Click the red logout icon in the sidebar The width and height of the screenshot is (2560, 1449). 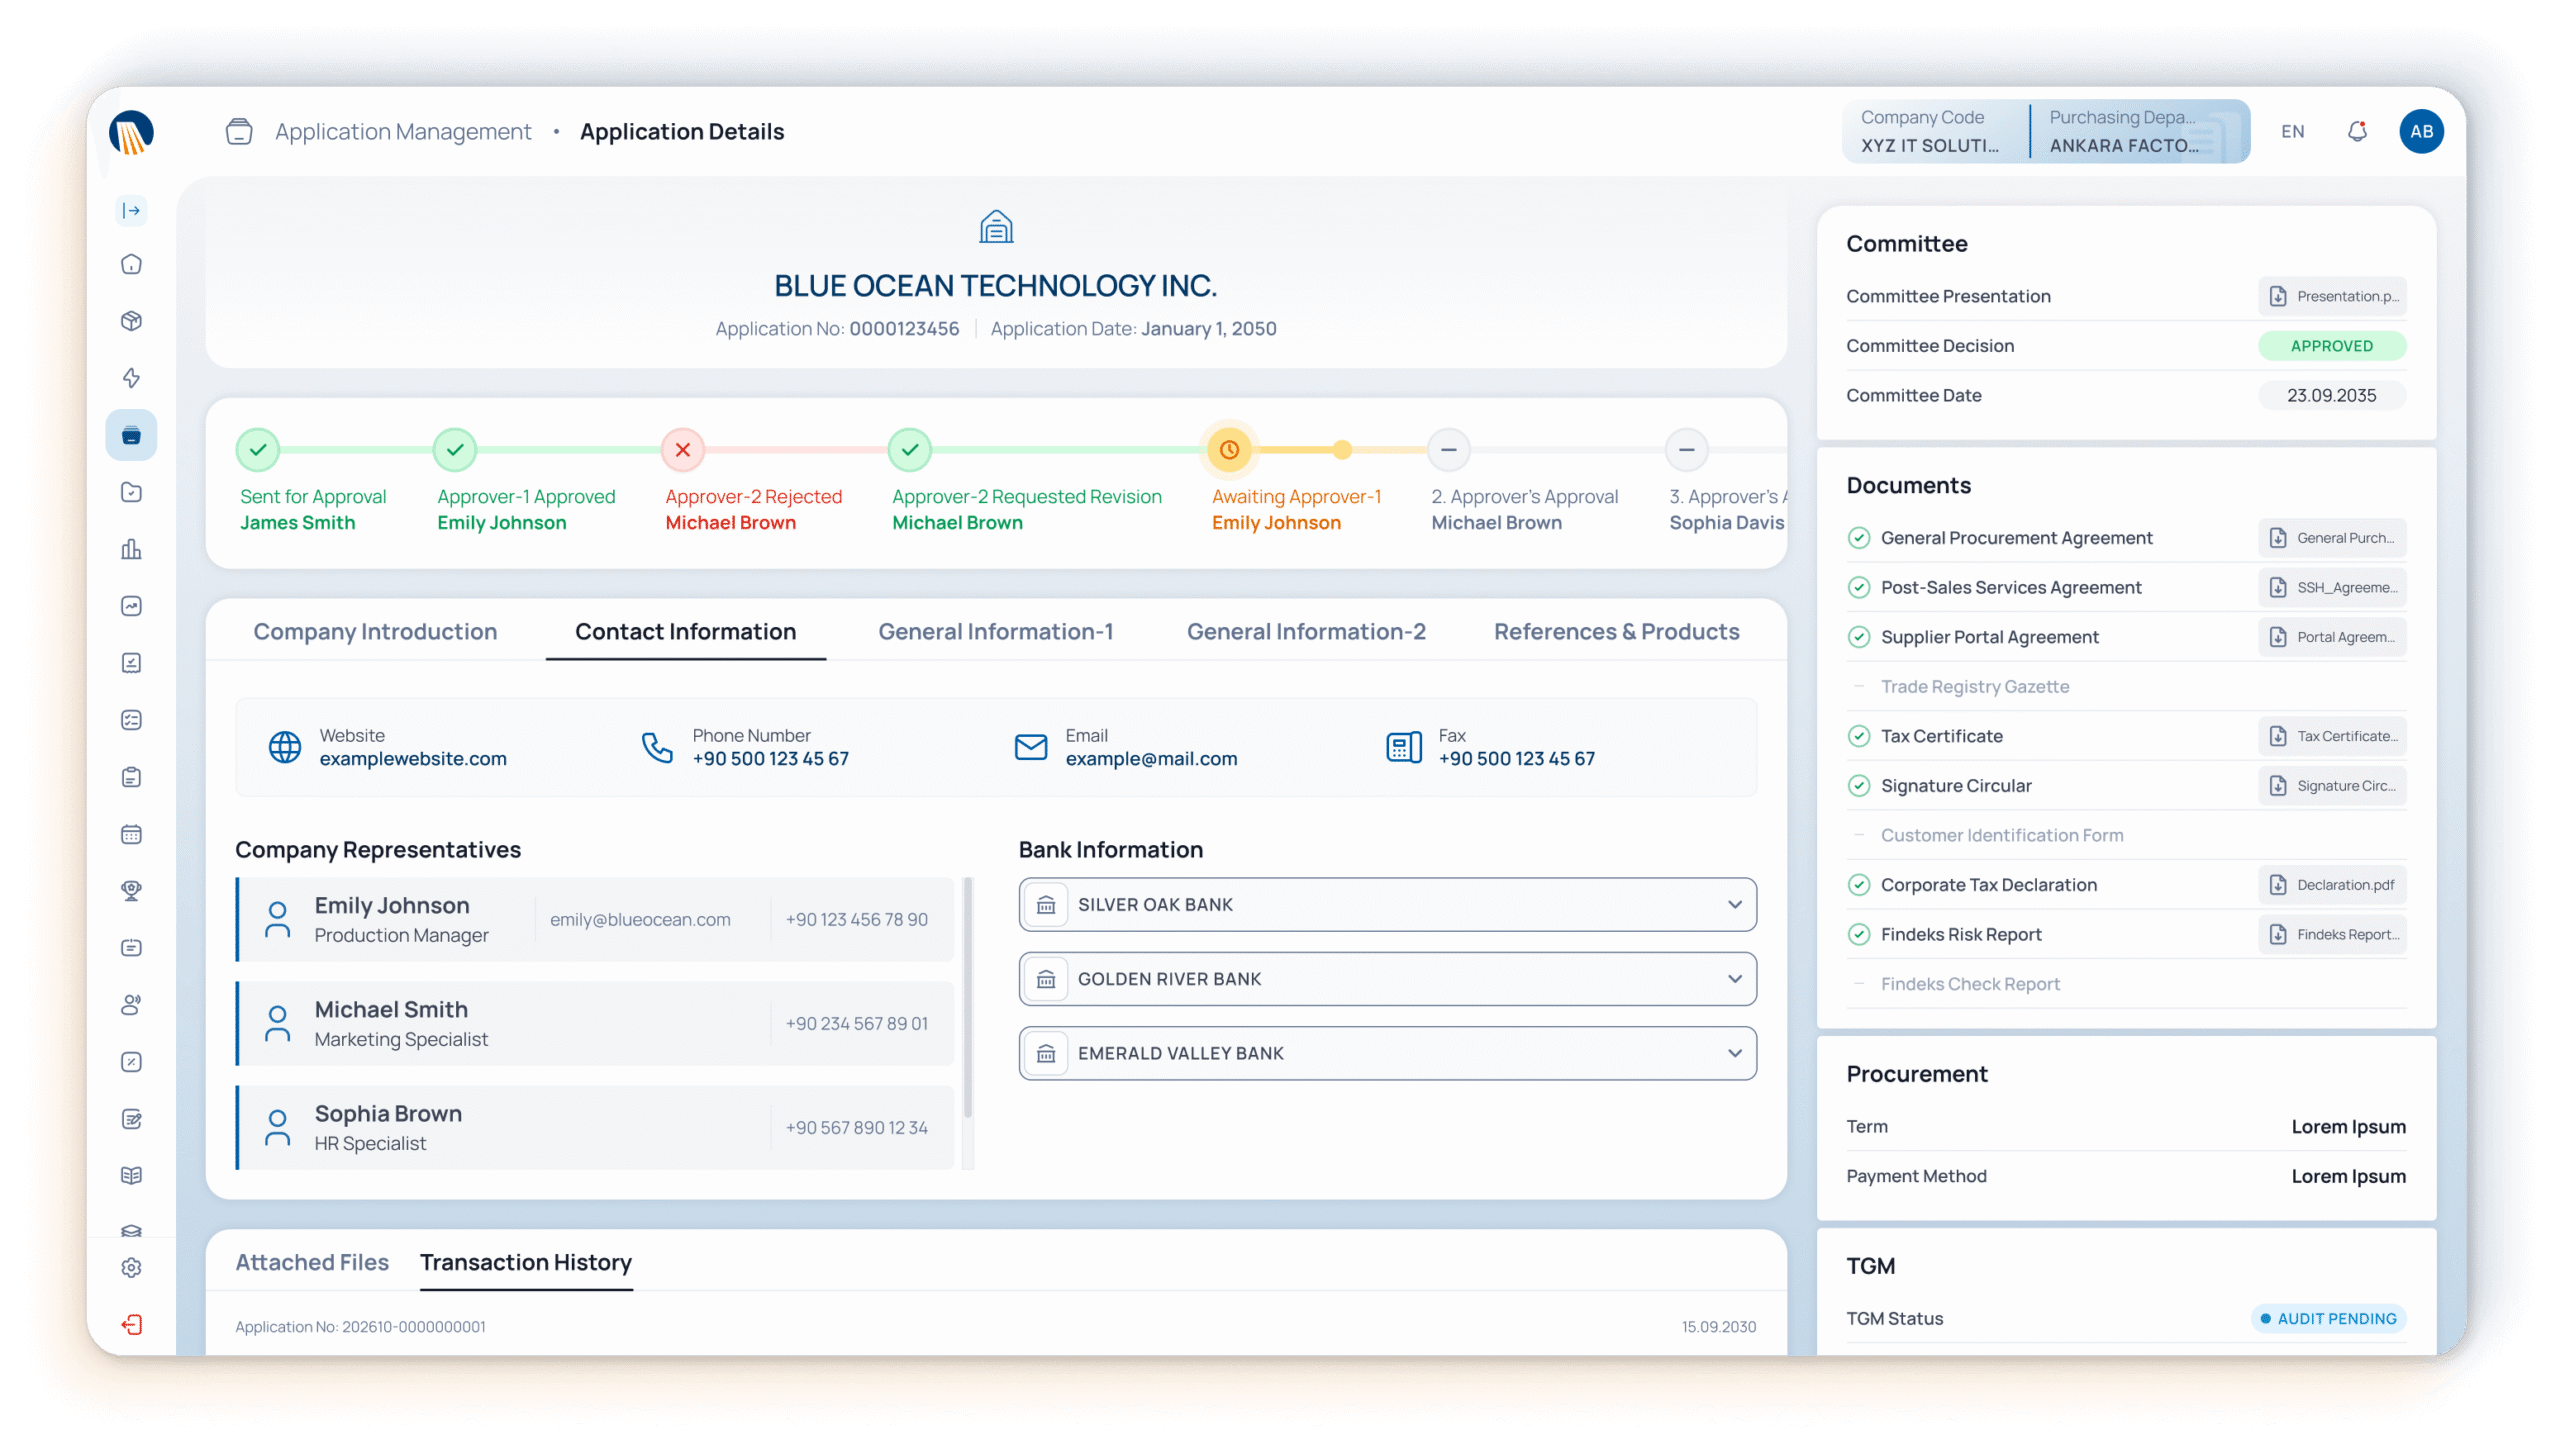point(131,1324)
